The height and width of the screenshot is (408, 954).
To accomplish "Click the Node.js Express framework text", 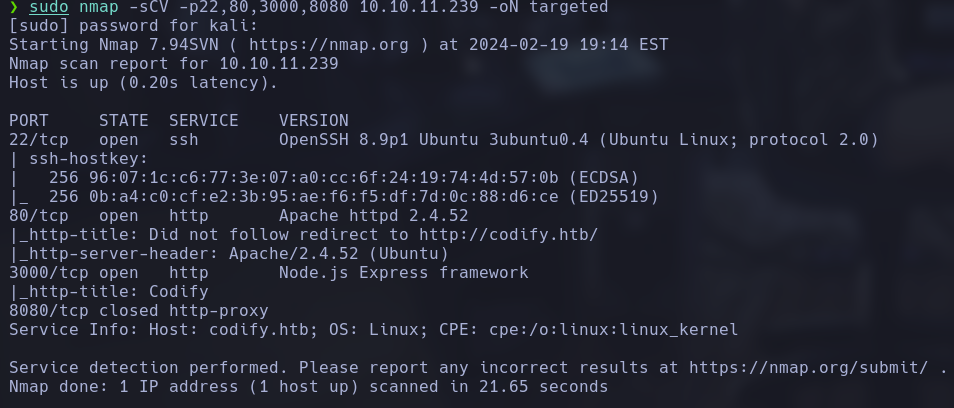I will point(403,272).
